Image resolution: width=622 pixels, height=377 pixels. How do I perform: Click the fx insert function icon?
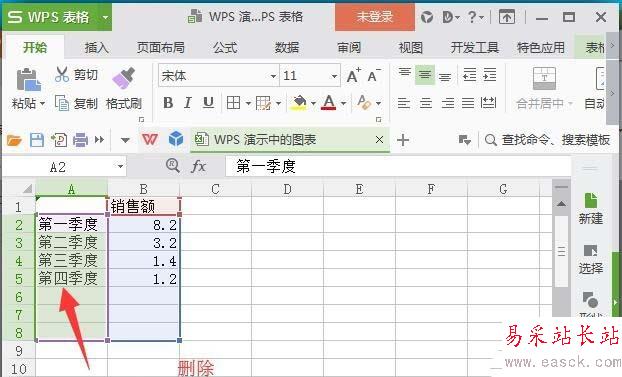(x=198, y=166)
